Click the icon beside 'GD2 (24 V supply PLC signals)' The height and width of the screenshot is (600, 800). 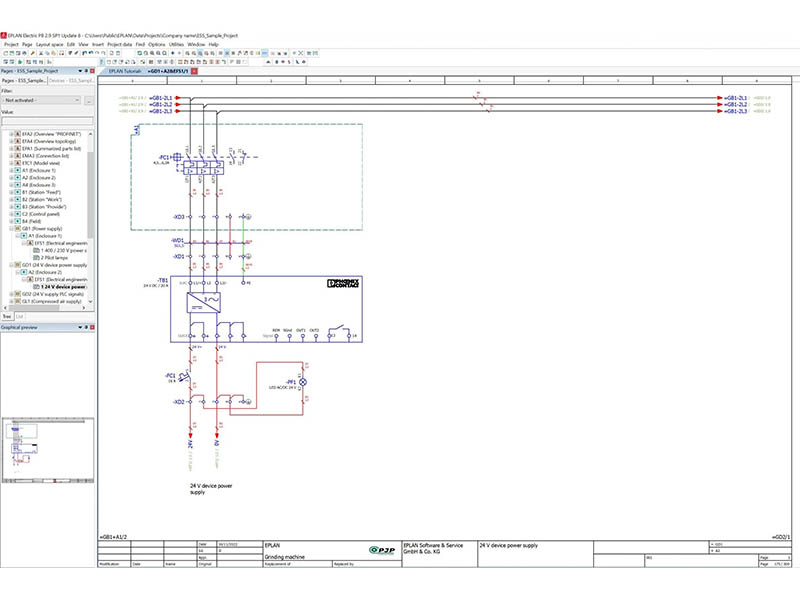click(18, 294)
